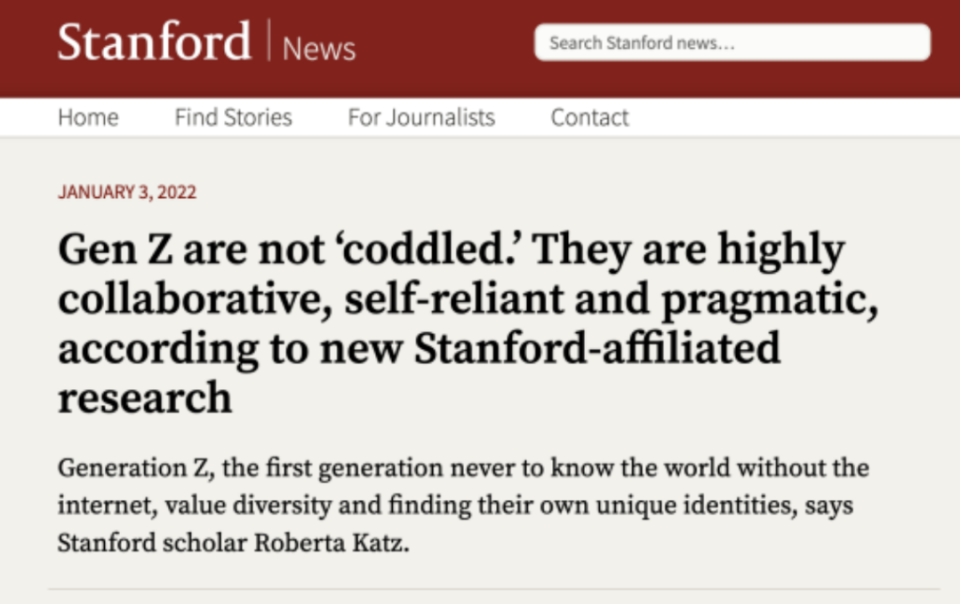Screen dimensions: 960x604
Task: Open the Find Stories menu item
Action: pos(233,117)
